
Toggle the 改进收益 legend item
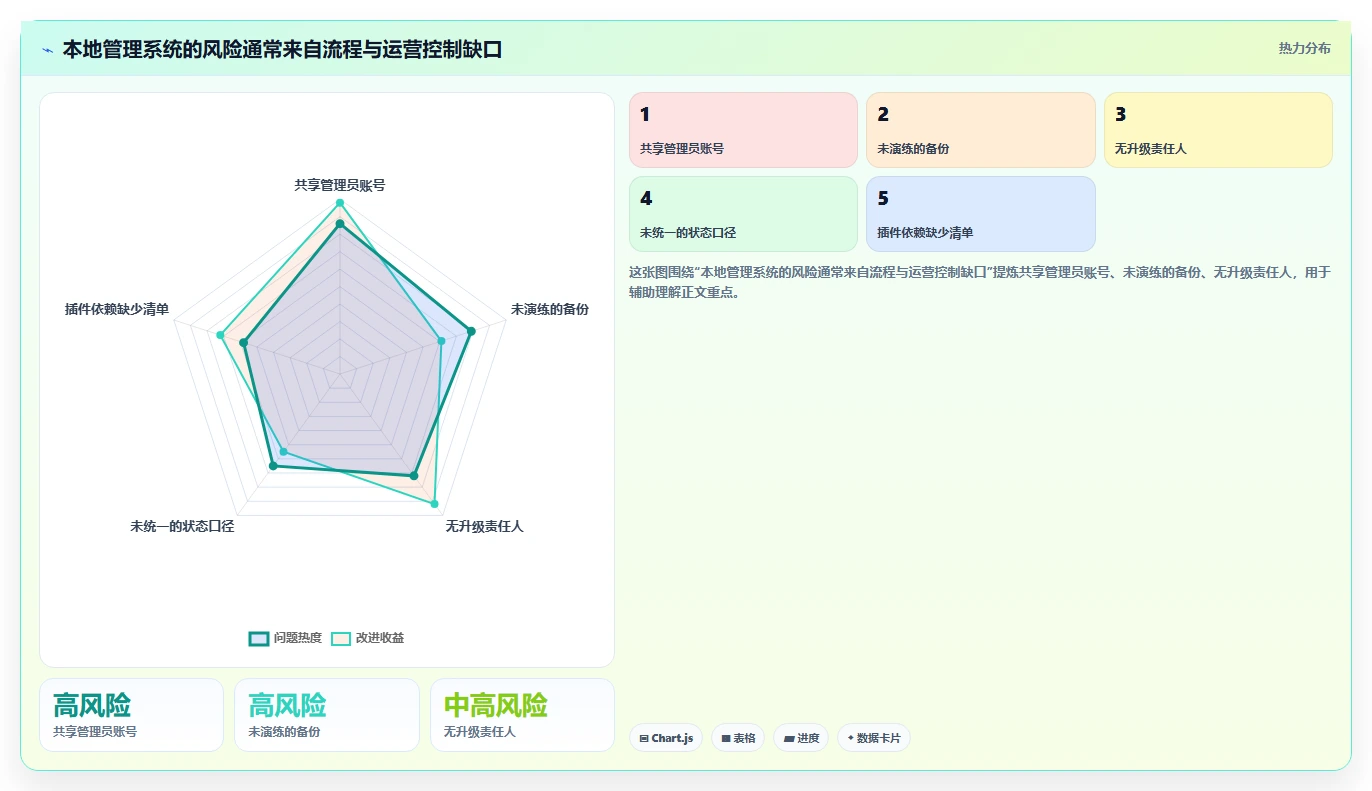pos(368,638)
